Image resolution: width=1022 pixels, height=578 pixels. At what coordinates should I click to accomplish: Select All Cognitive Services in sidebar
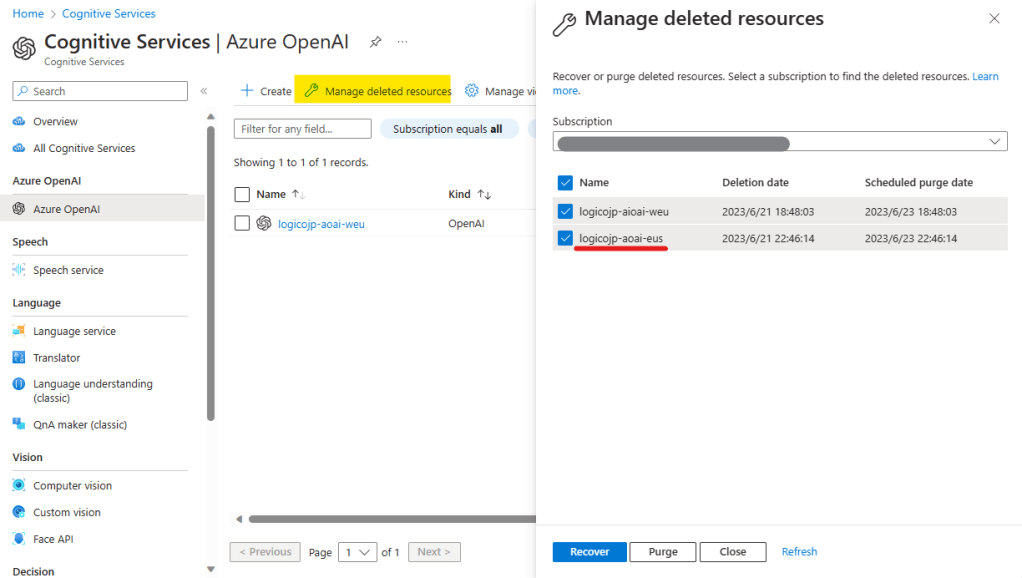click(x=84, y=148)
